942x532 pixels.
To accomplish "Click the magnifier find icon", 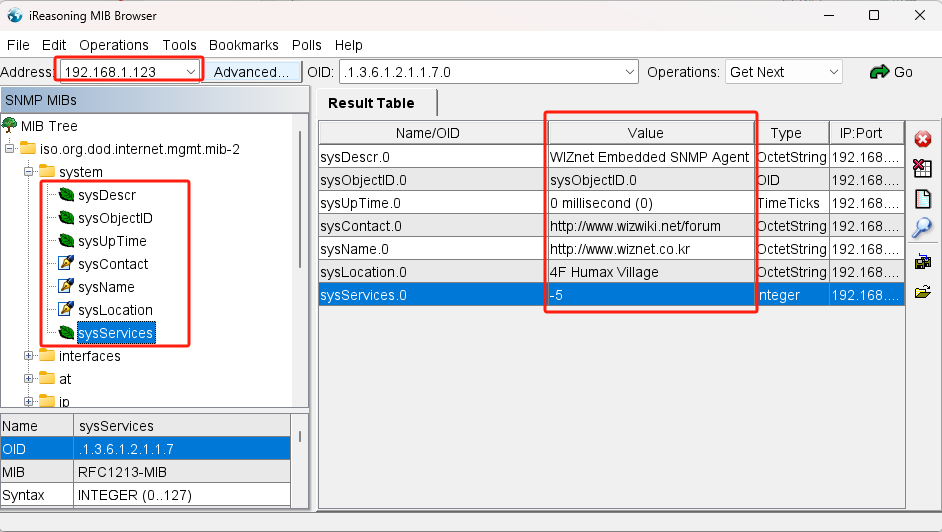I will tap(923, 228).
